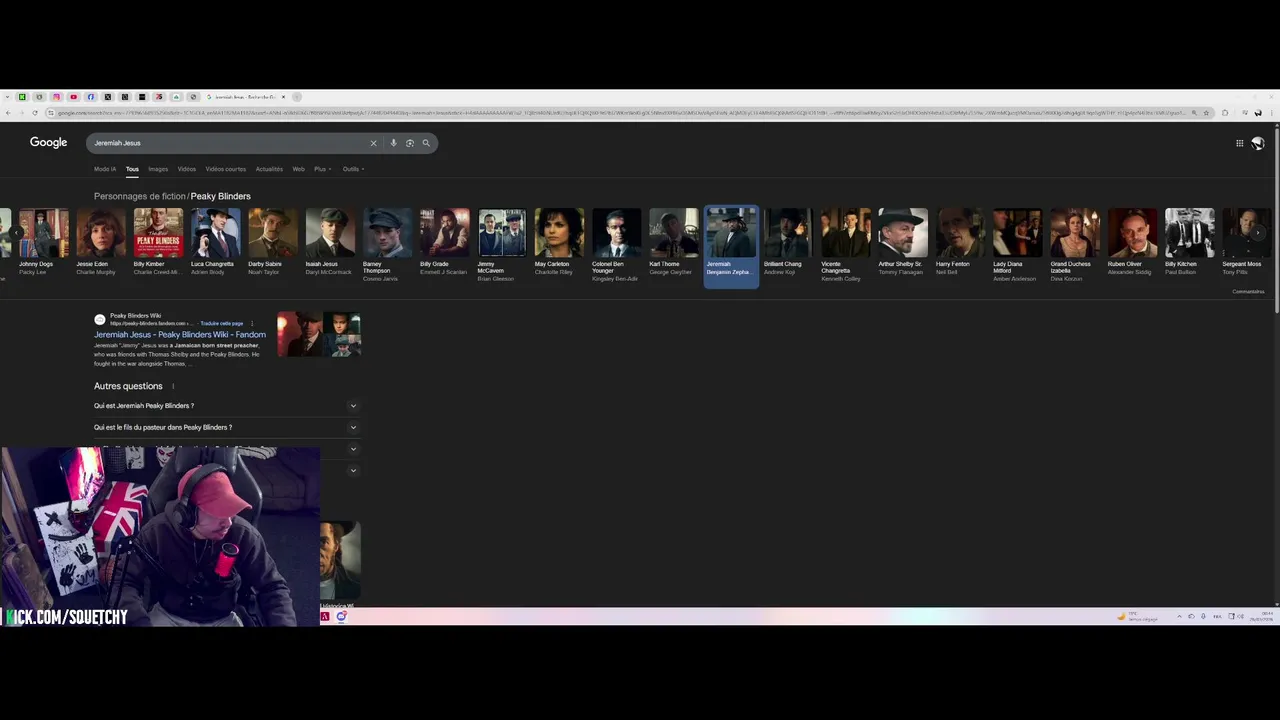The height and width of the screenshot is (720, 1280).
Task: Open wiki result image thumbnail
Action: (x=319, y=334)
